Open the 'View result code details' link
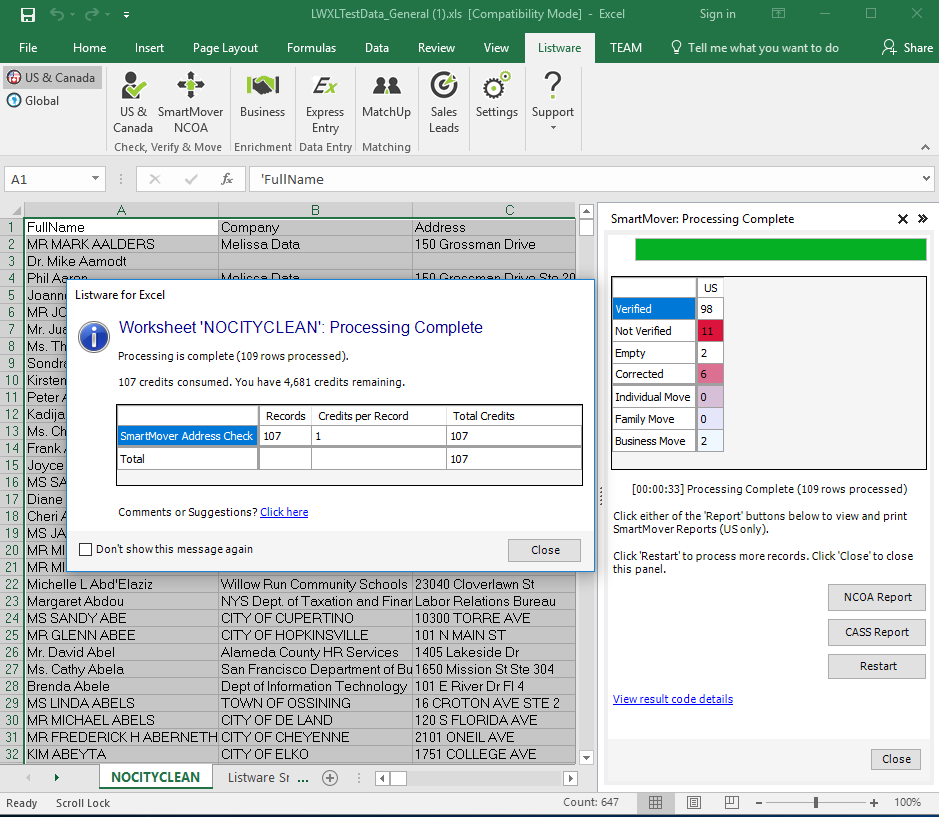The width and height of the screenshot is (939, 817). pos(672,699)
